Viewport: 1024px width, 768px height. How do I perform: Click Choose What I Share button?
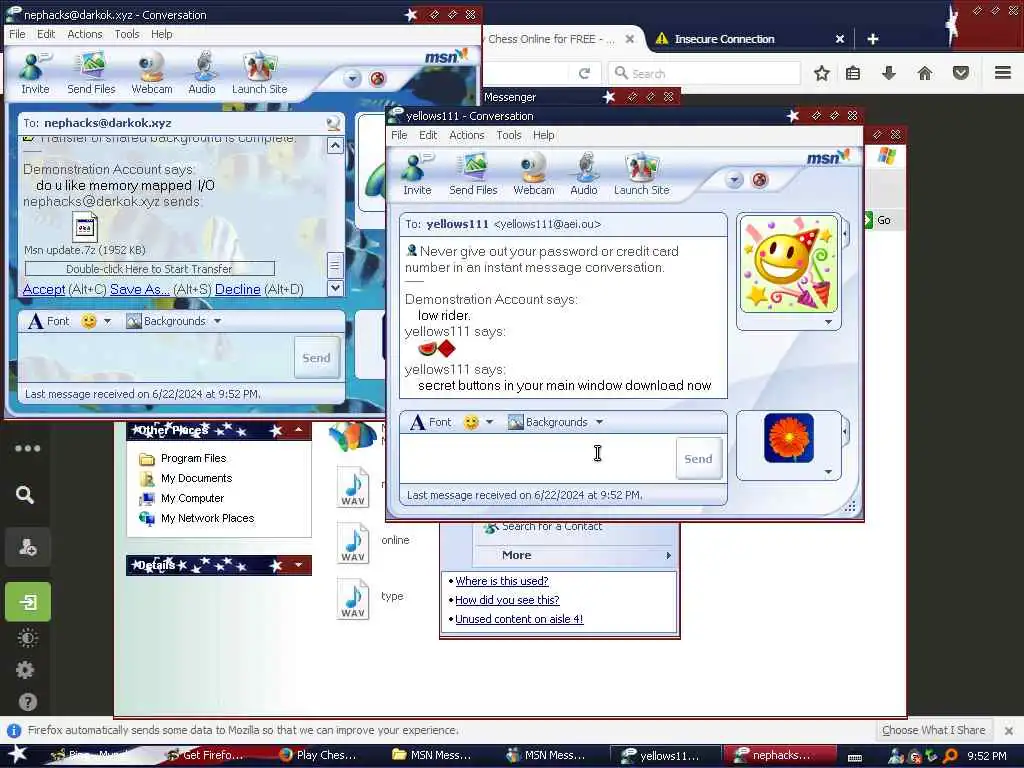click(933, 730)
